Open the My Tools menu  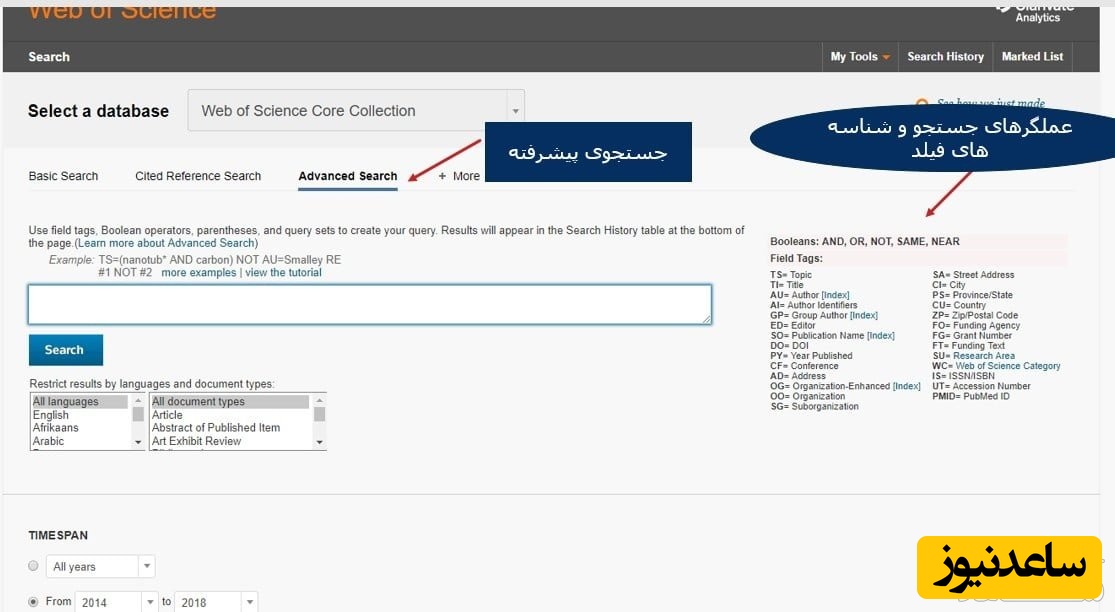(x=859, y=57)
